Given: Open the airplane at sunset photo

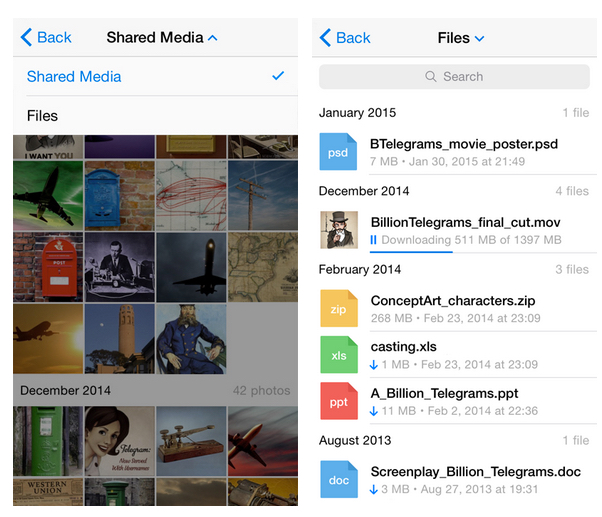Looking at the screenshot, I should (x=48, y=339).
